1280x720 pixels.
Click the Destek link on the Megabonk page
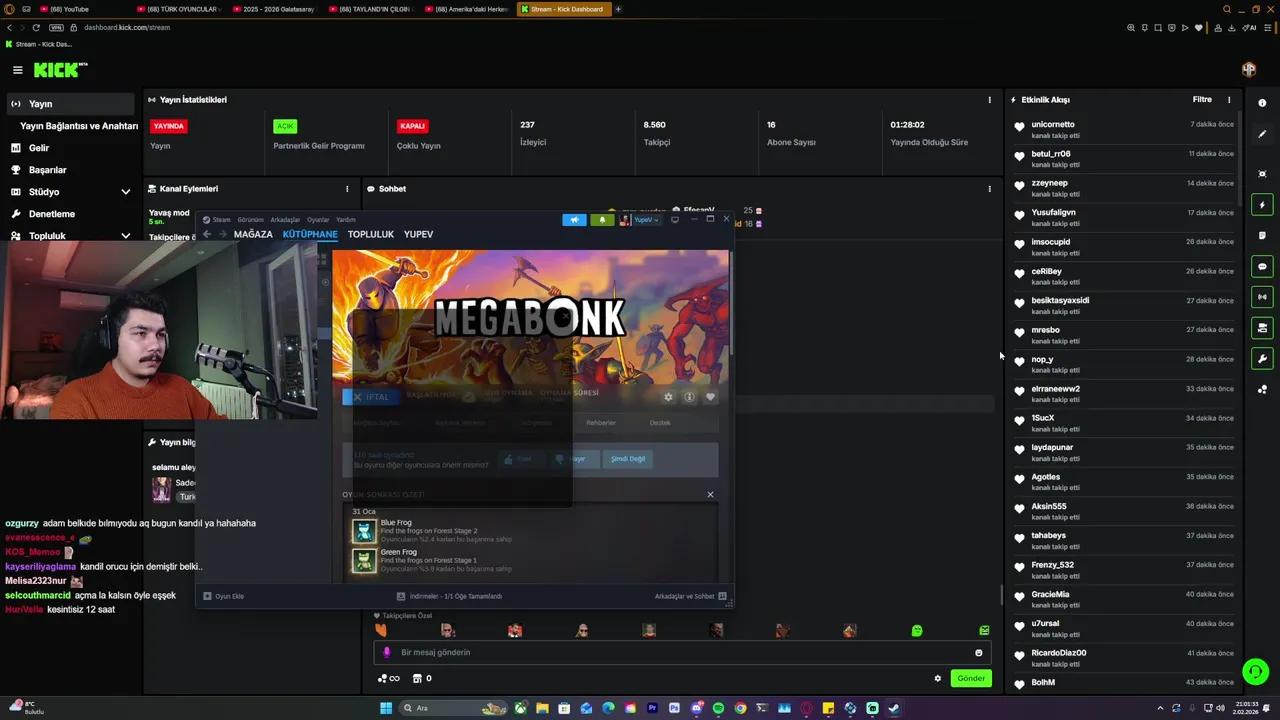(660, 423)
